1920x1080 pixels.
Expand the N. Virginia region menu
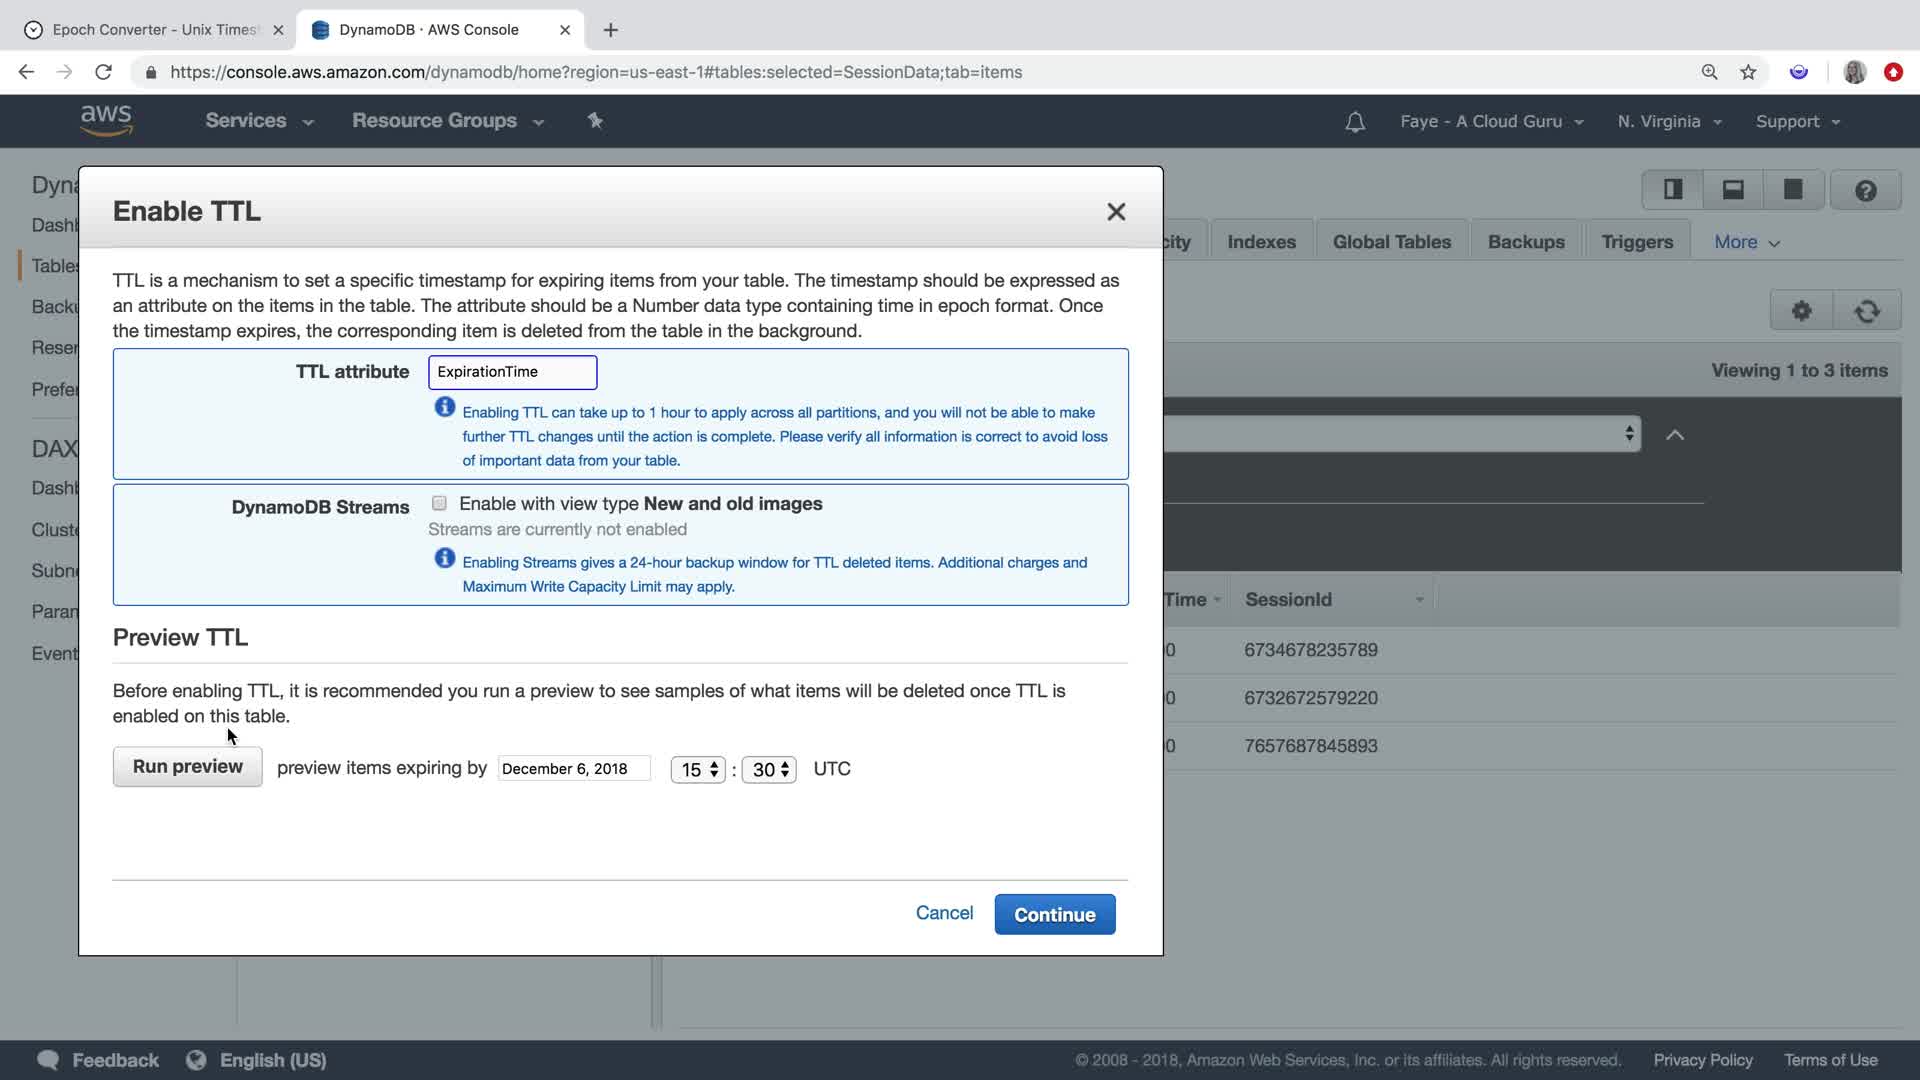click(x=1669, y=121)
